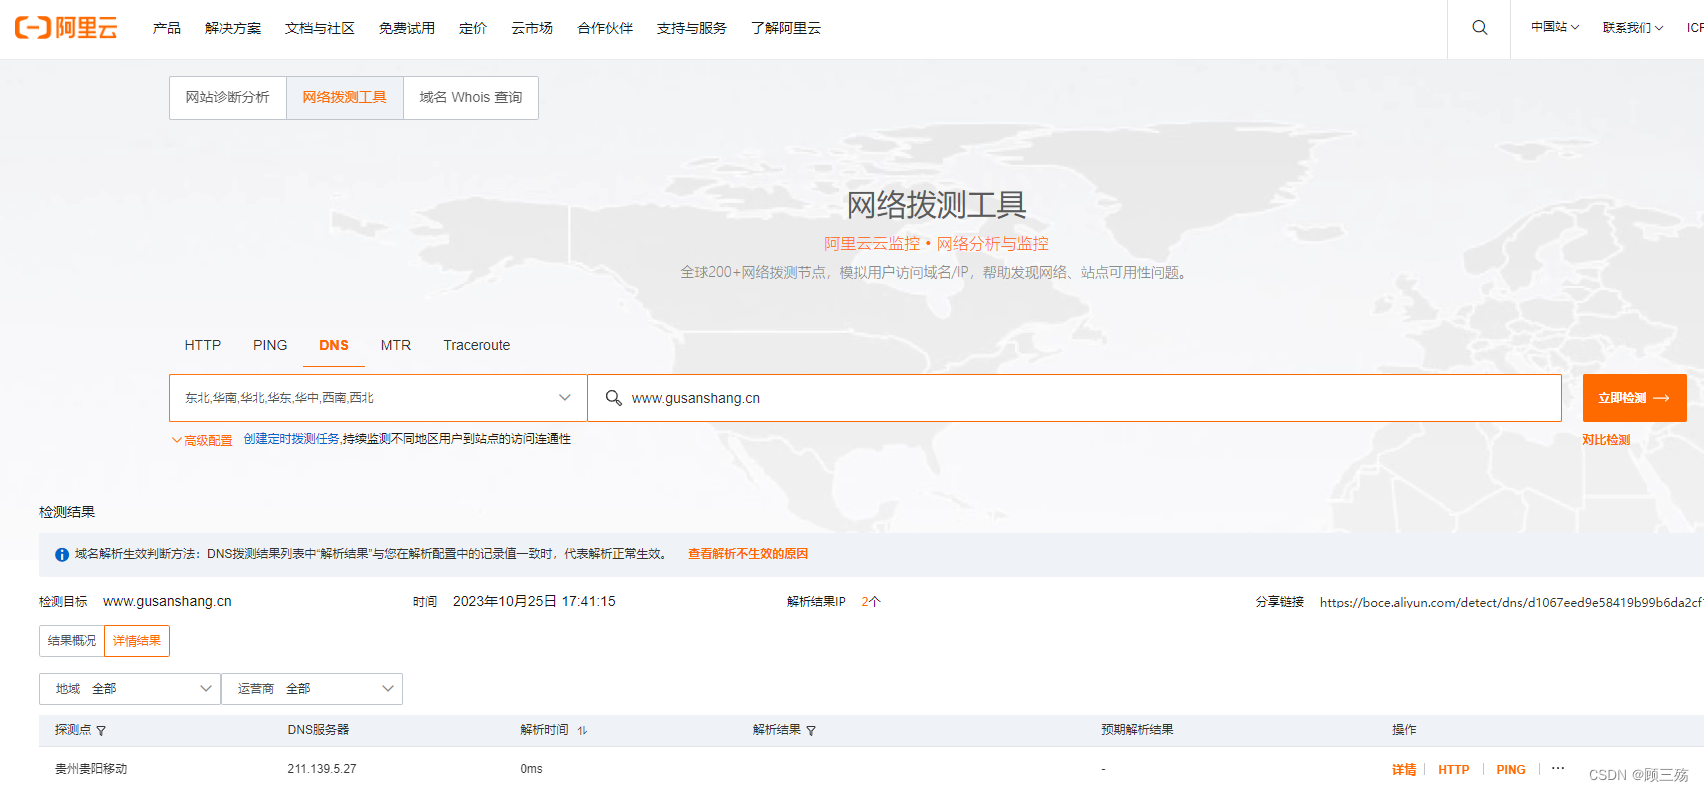Select the HTTP test tab
The image size is (1704, 792).
(203, 345)
